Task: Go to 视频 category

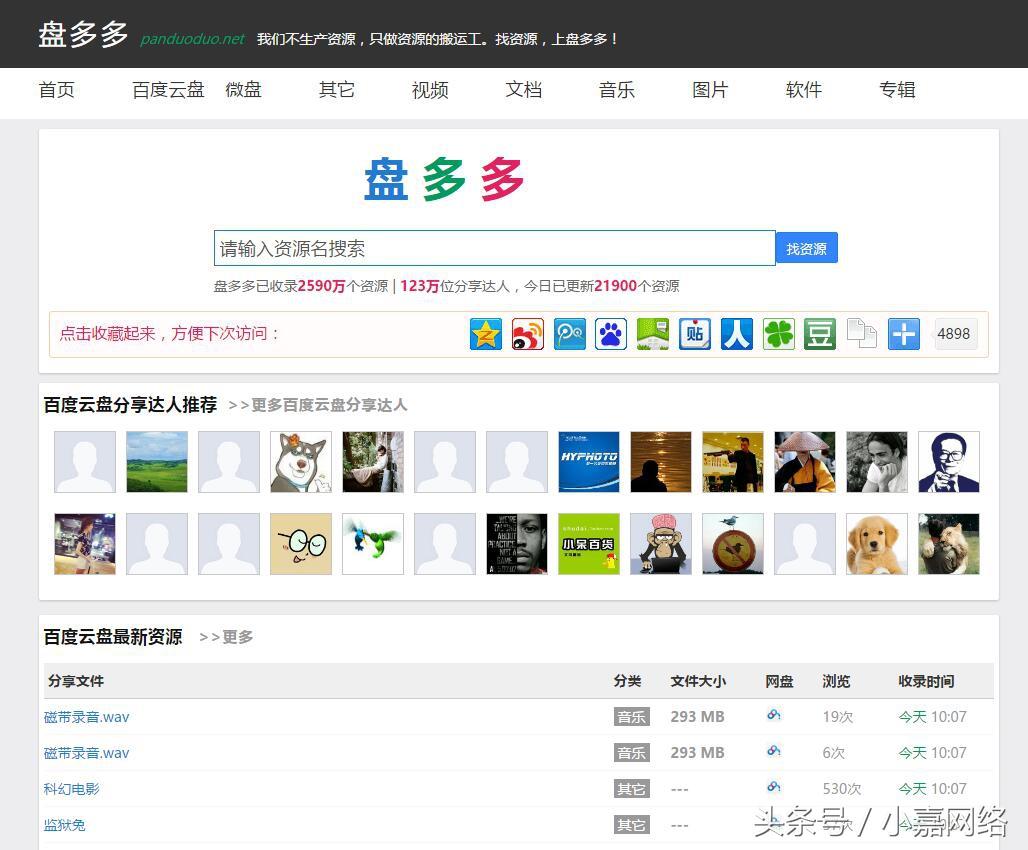Action: (x=430, y=90)
